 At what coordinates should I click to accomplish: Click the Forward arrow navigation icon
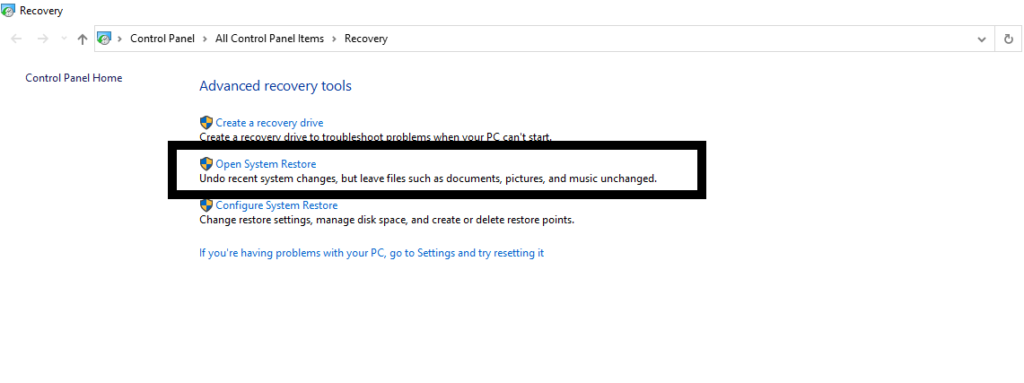(x=42, y=39)
